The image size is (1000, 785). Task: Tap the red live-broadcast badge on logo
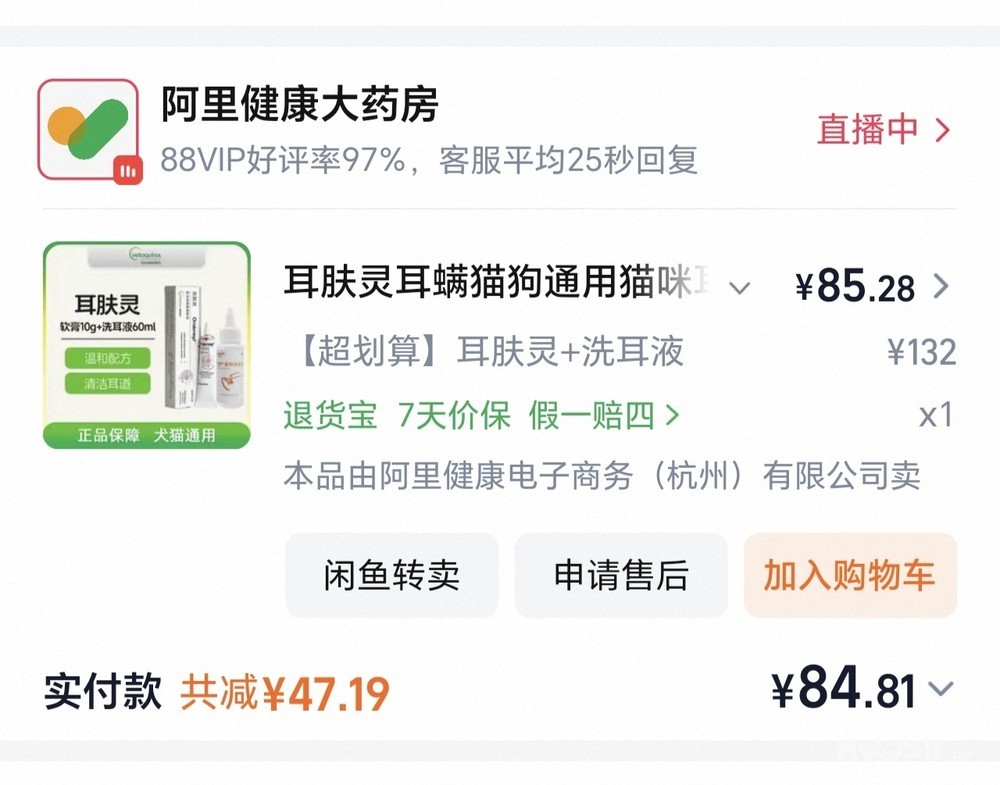coord(126,170)
